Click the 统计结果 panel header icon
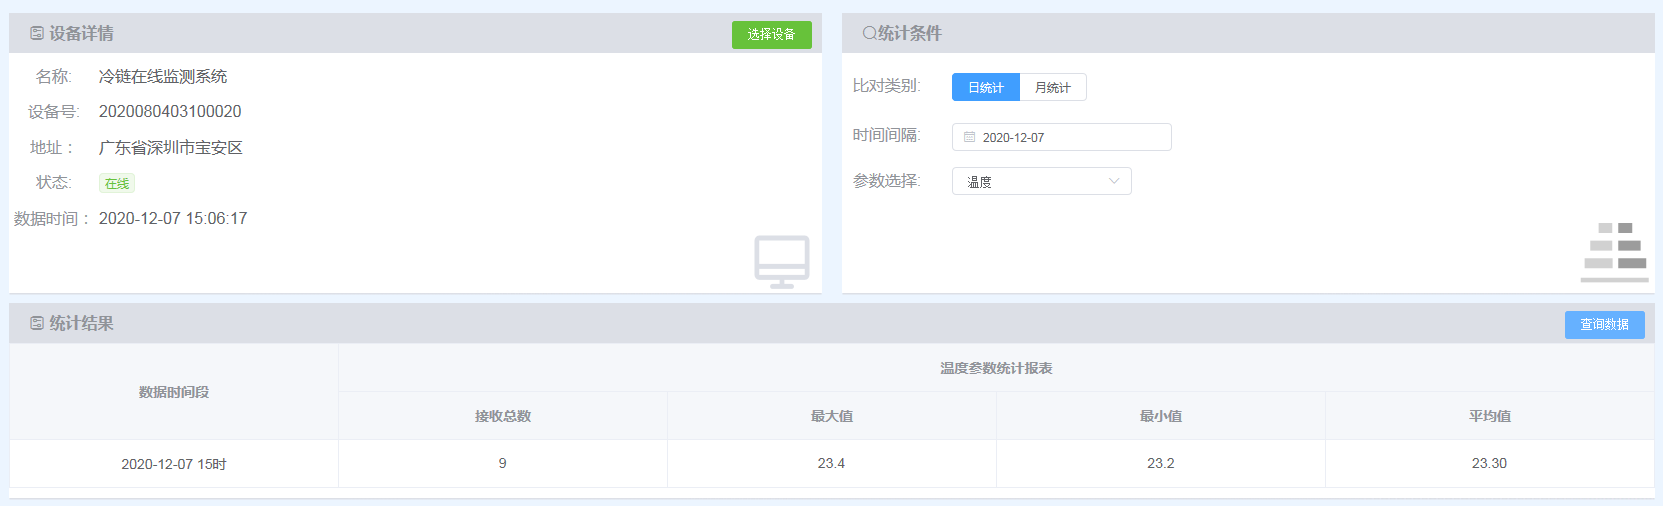Screen dimensions: 1663x506 click(37, 324)
